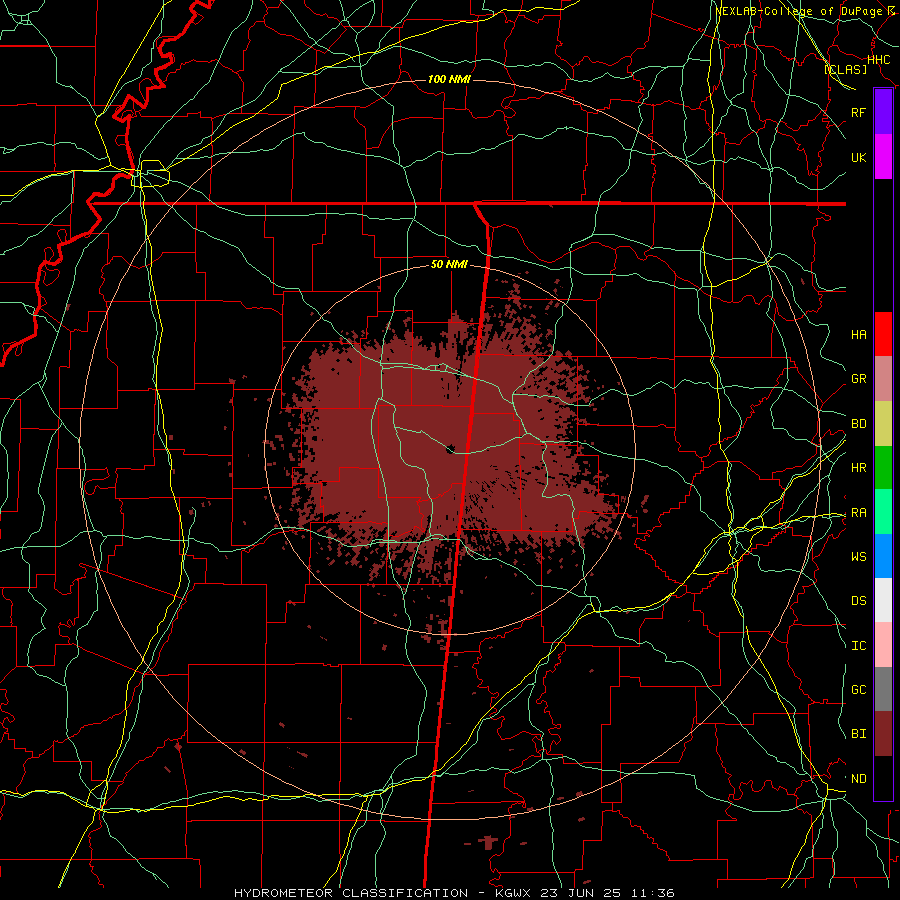
Task: Click the BI legend label
Action: coord(858,734)
